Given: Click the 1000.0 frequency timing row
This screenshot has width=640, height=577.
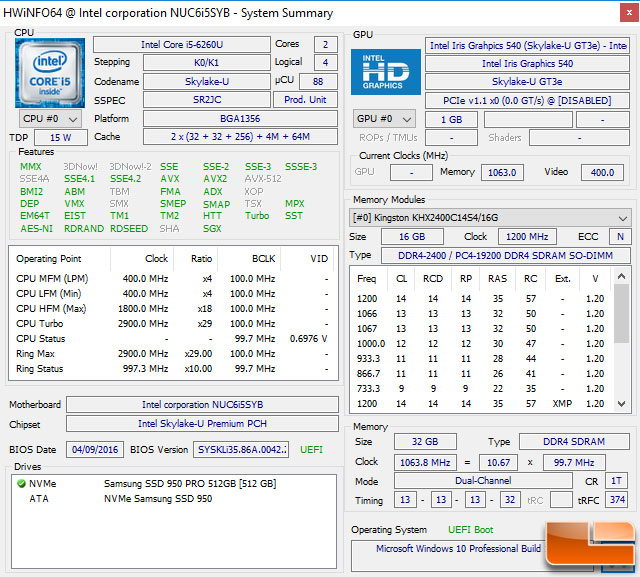Looking at the screenshot, I should tap(481, 344).
